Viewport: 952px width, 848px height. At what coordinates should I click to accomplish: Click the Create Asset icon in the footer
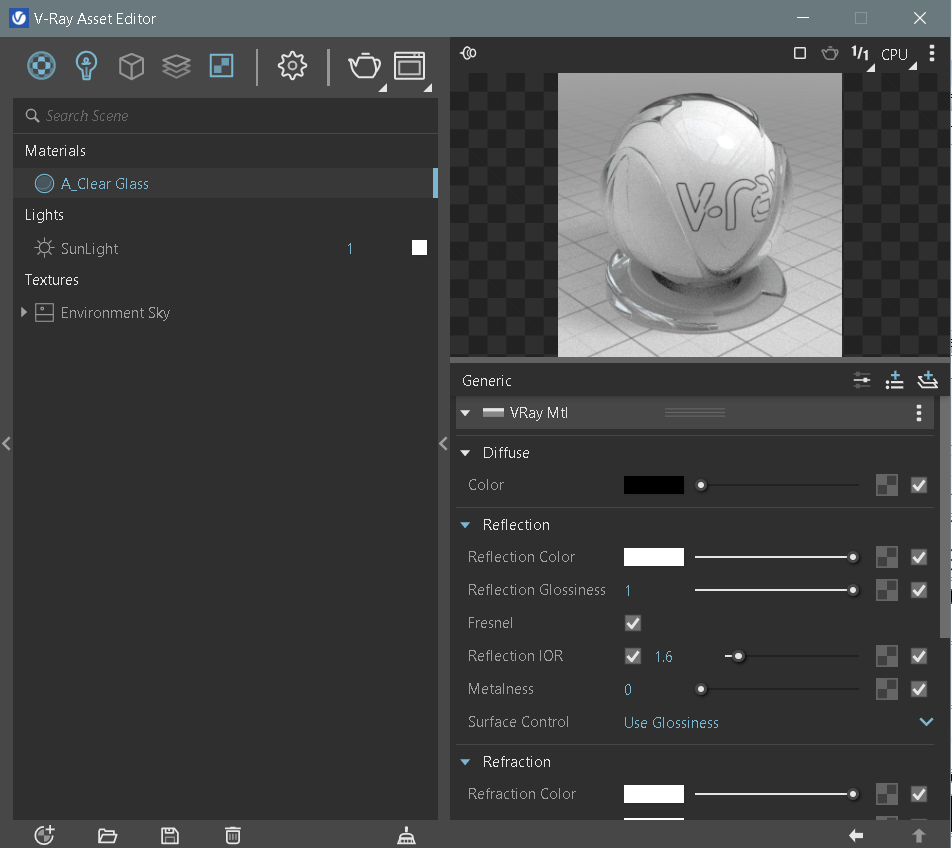pos(44,835)
